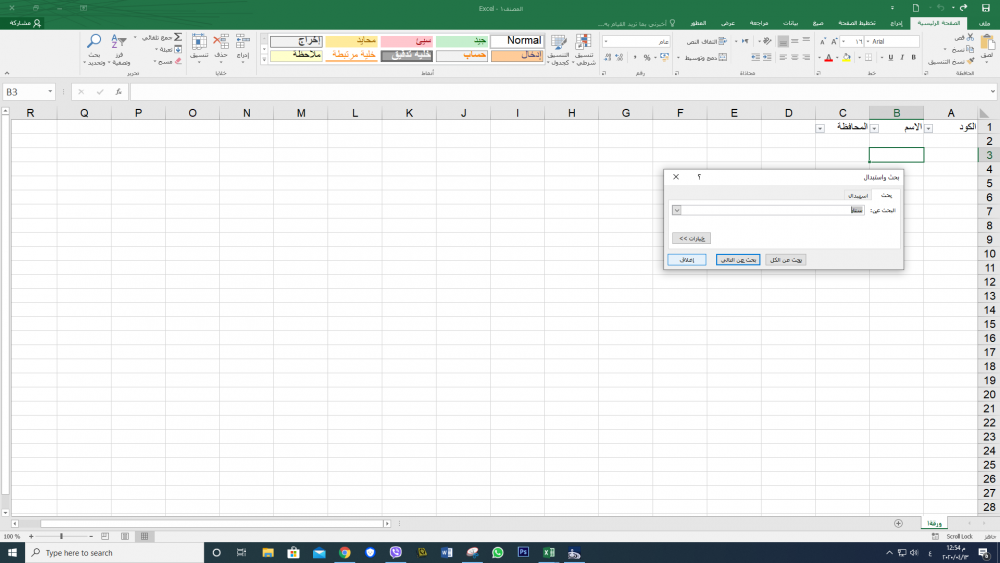The width and height of the screenshot is (1000, 563).
Task: Click Find Next button in dialog
Action: (738, 260)
